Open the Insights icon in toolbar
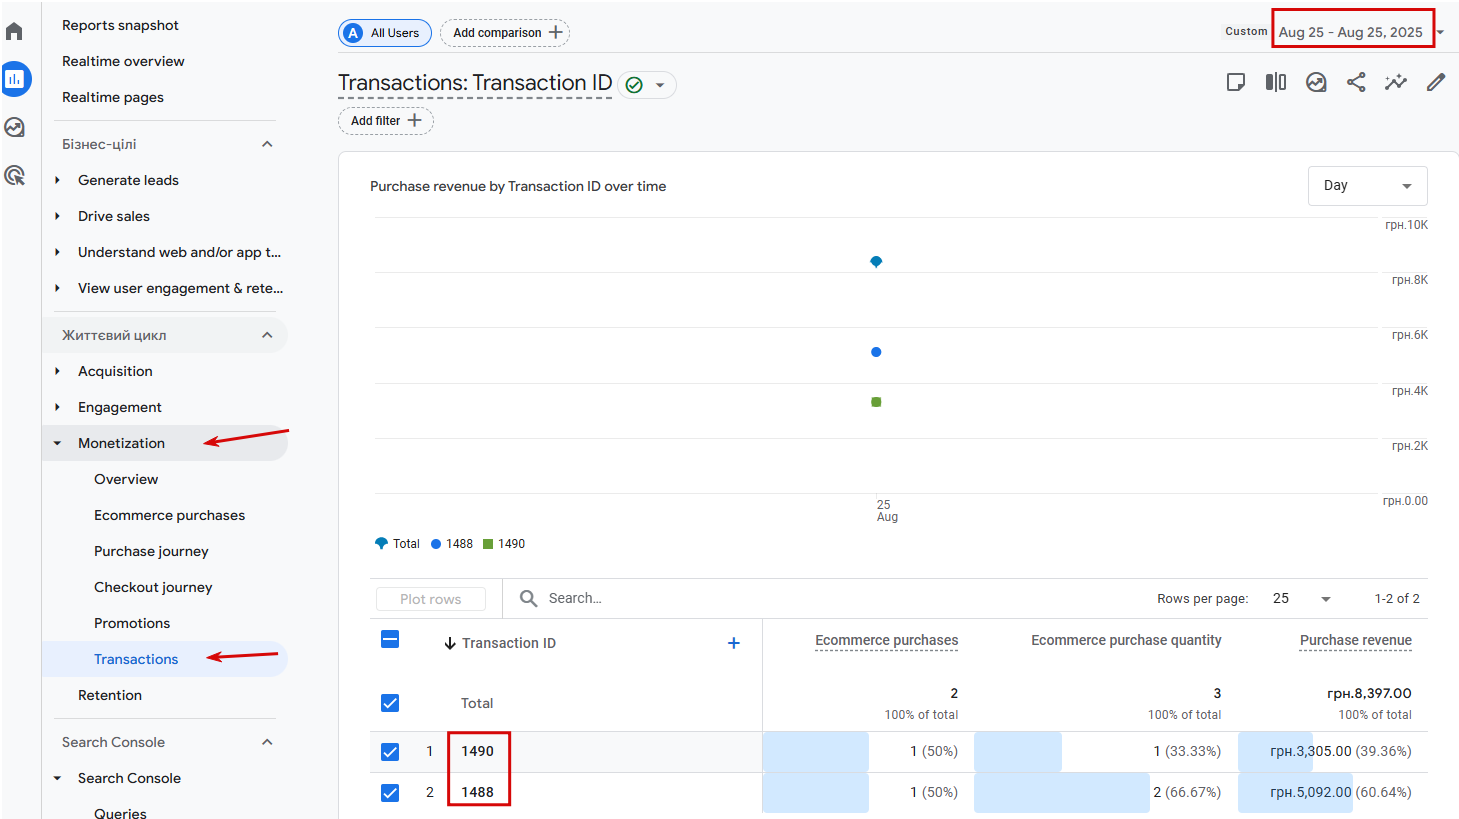This screenshot has width=1459, height=819. click(1316, 82)
